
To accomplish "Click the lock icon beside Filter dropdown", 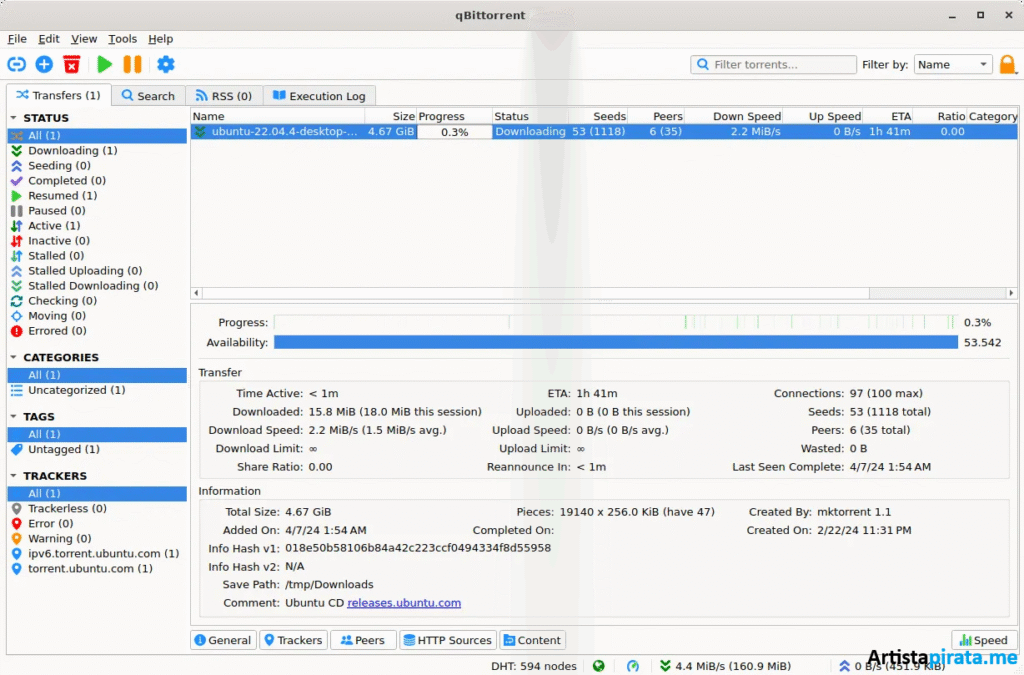I will point(1008,63).
